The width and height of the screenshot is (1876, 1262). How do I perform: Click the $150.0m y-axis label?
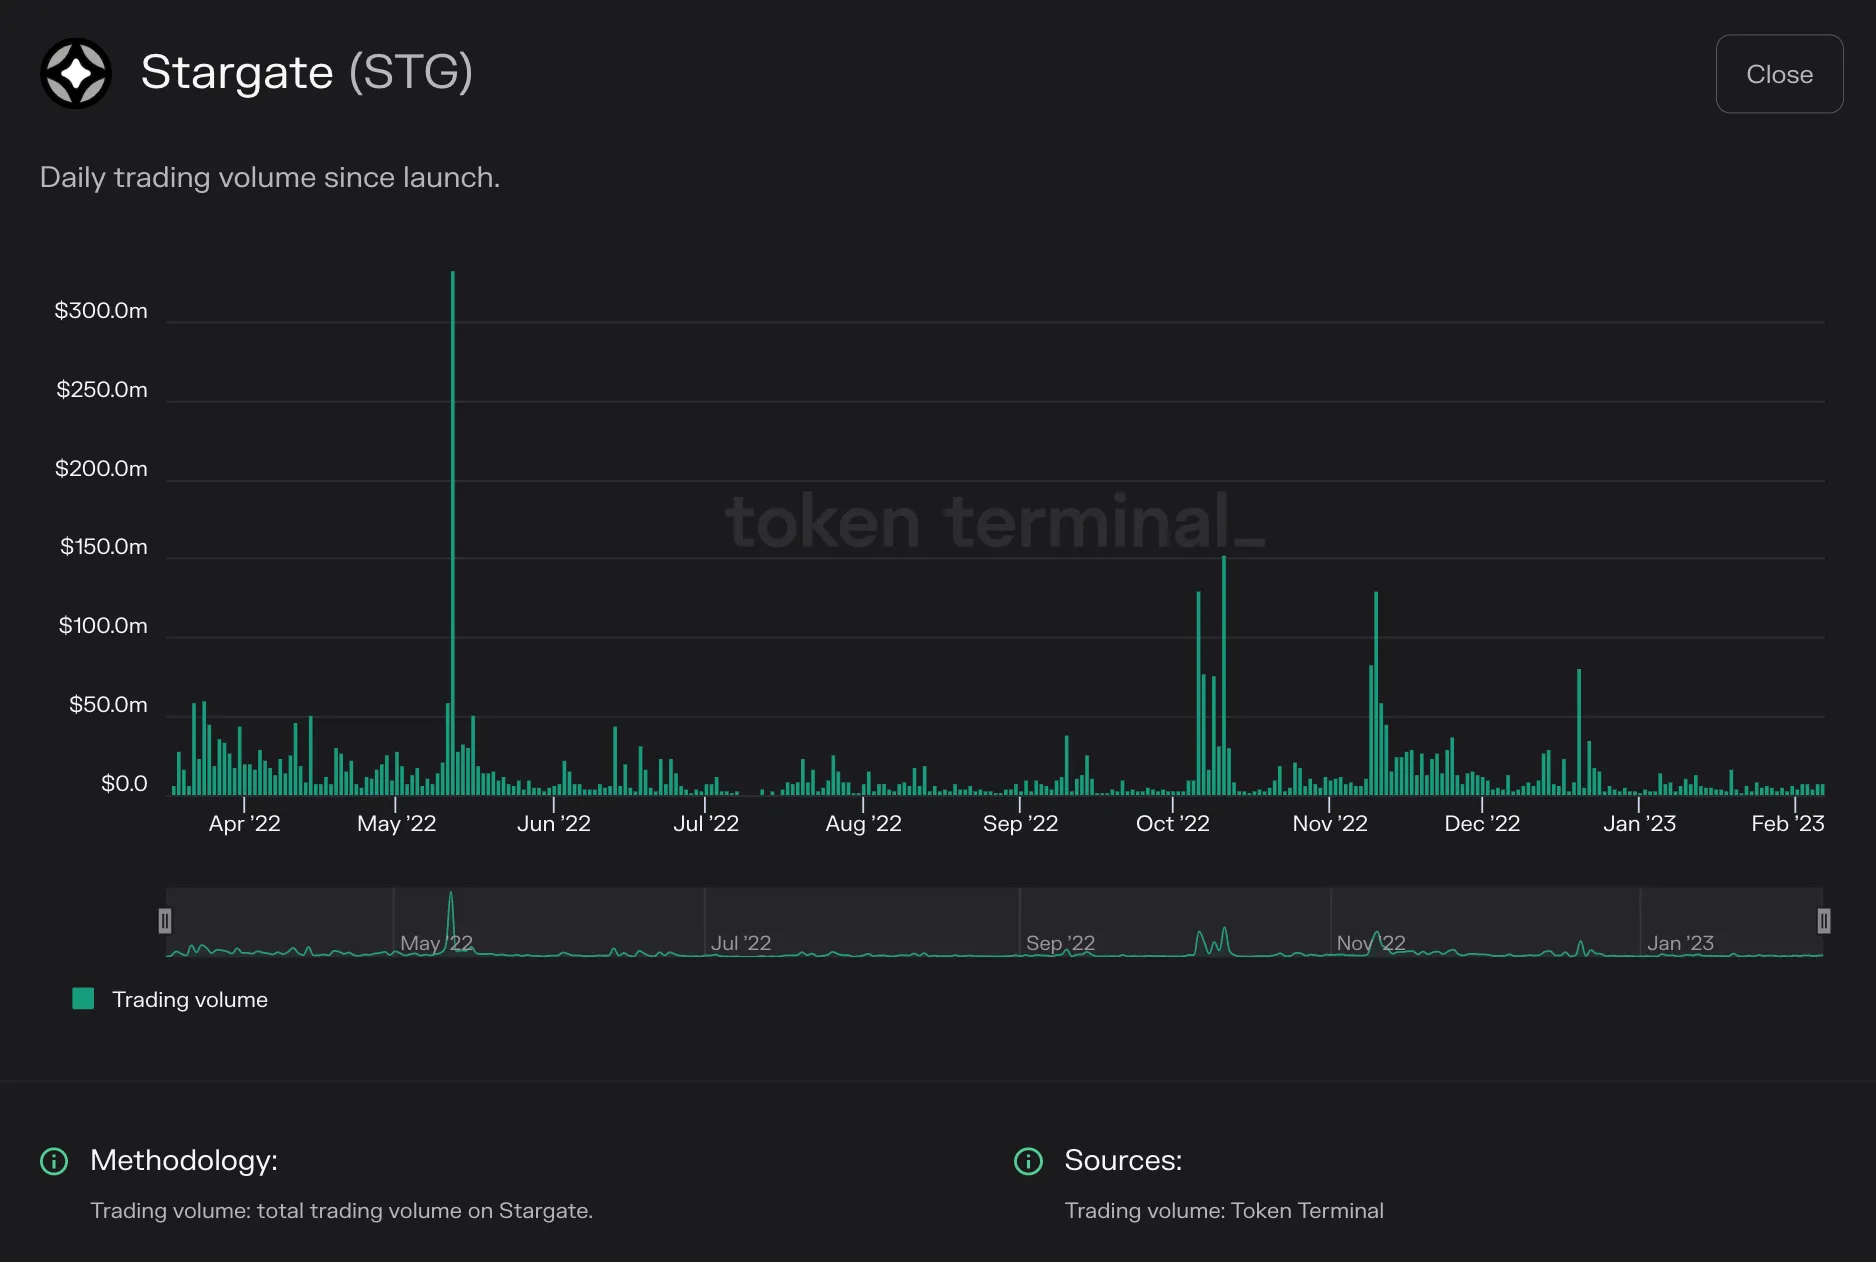click(103, 546)
